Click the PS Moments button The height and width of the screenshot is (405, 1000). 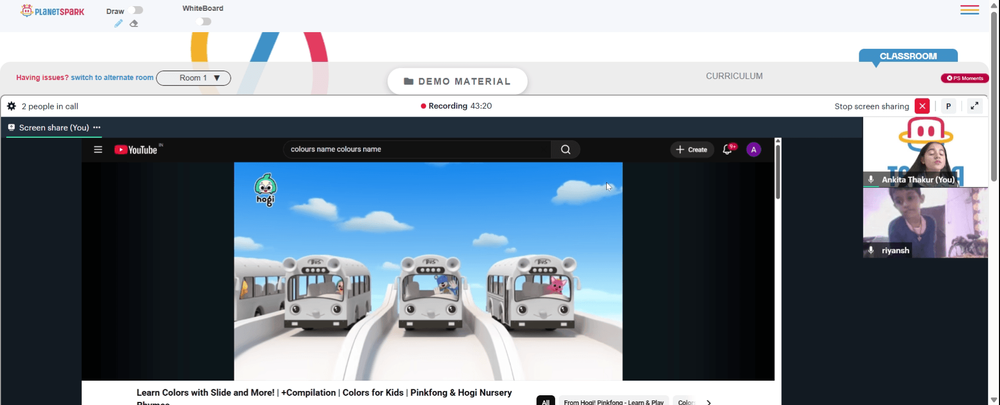click(965, 78)
